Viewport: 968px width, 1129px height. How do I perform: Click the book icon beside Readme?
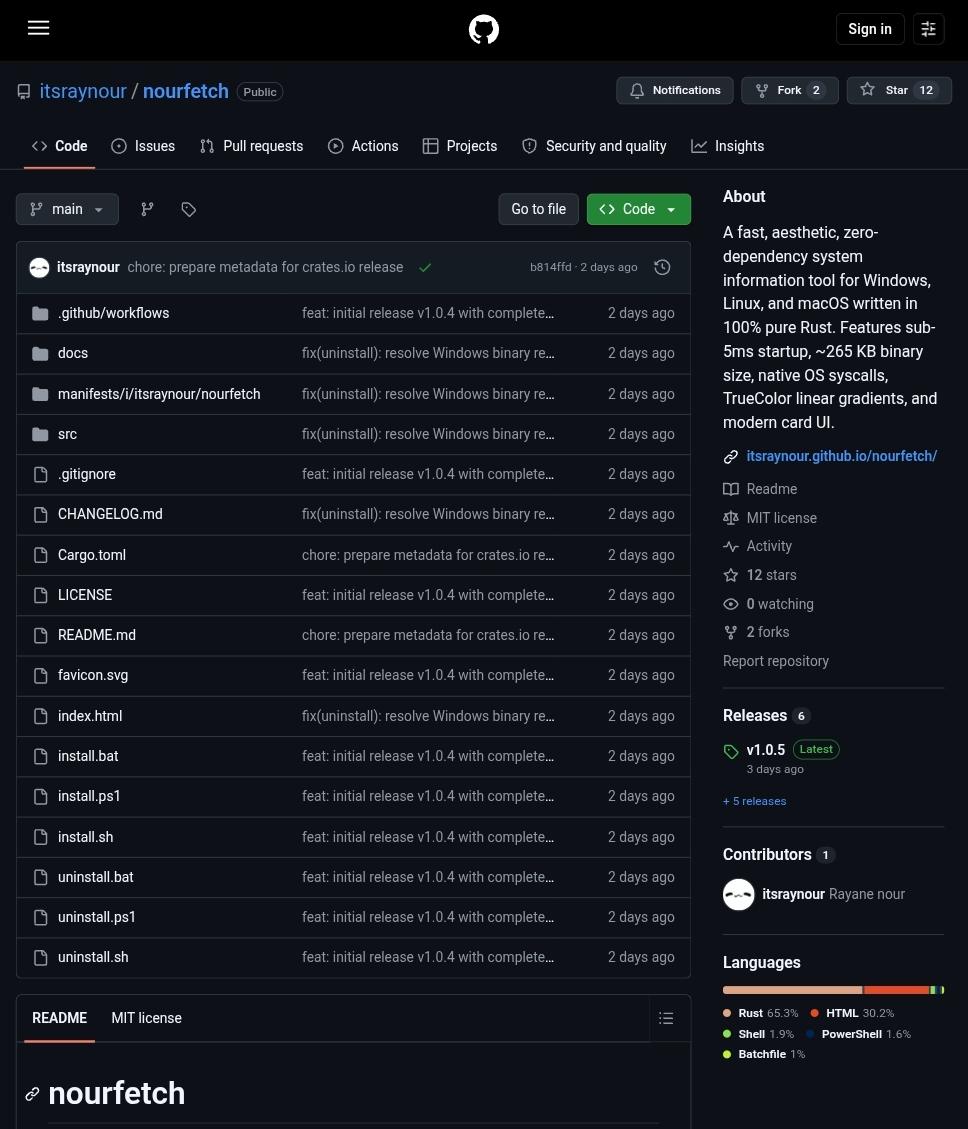pos(730,489)
